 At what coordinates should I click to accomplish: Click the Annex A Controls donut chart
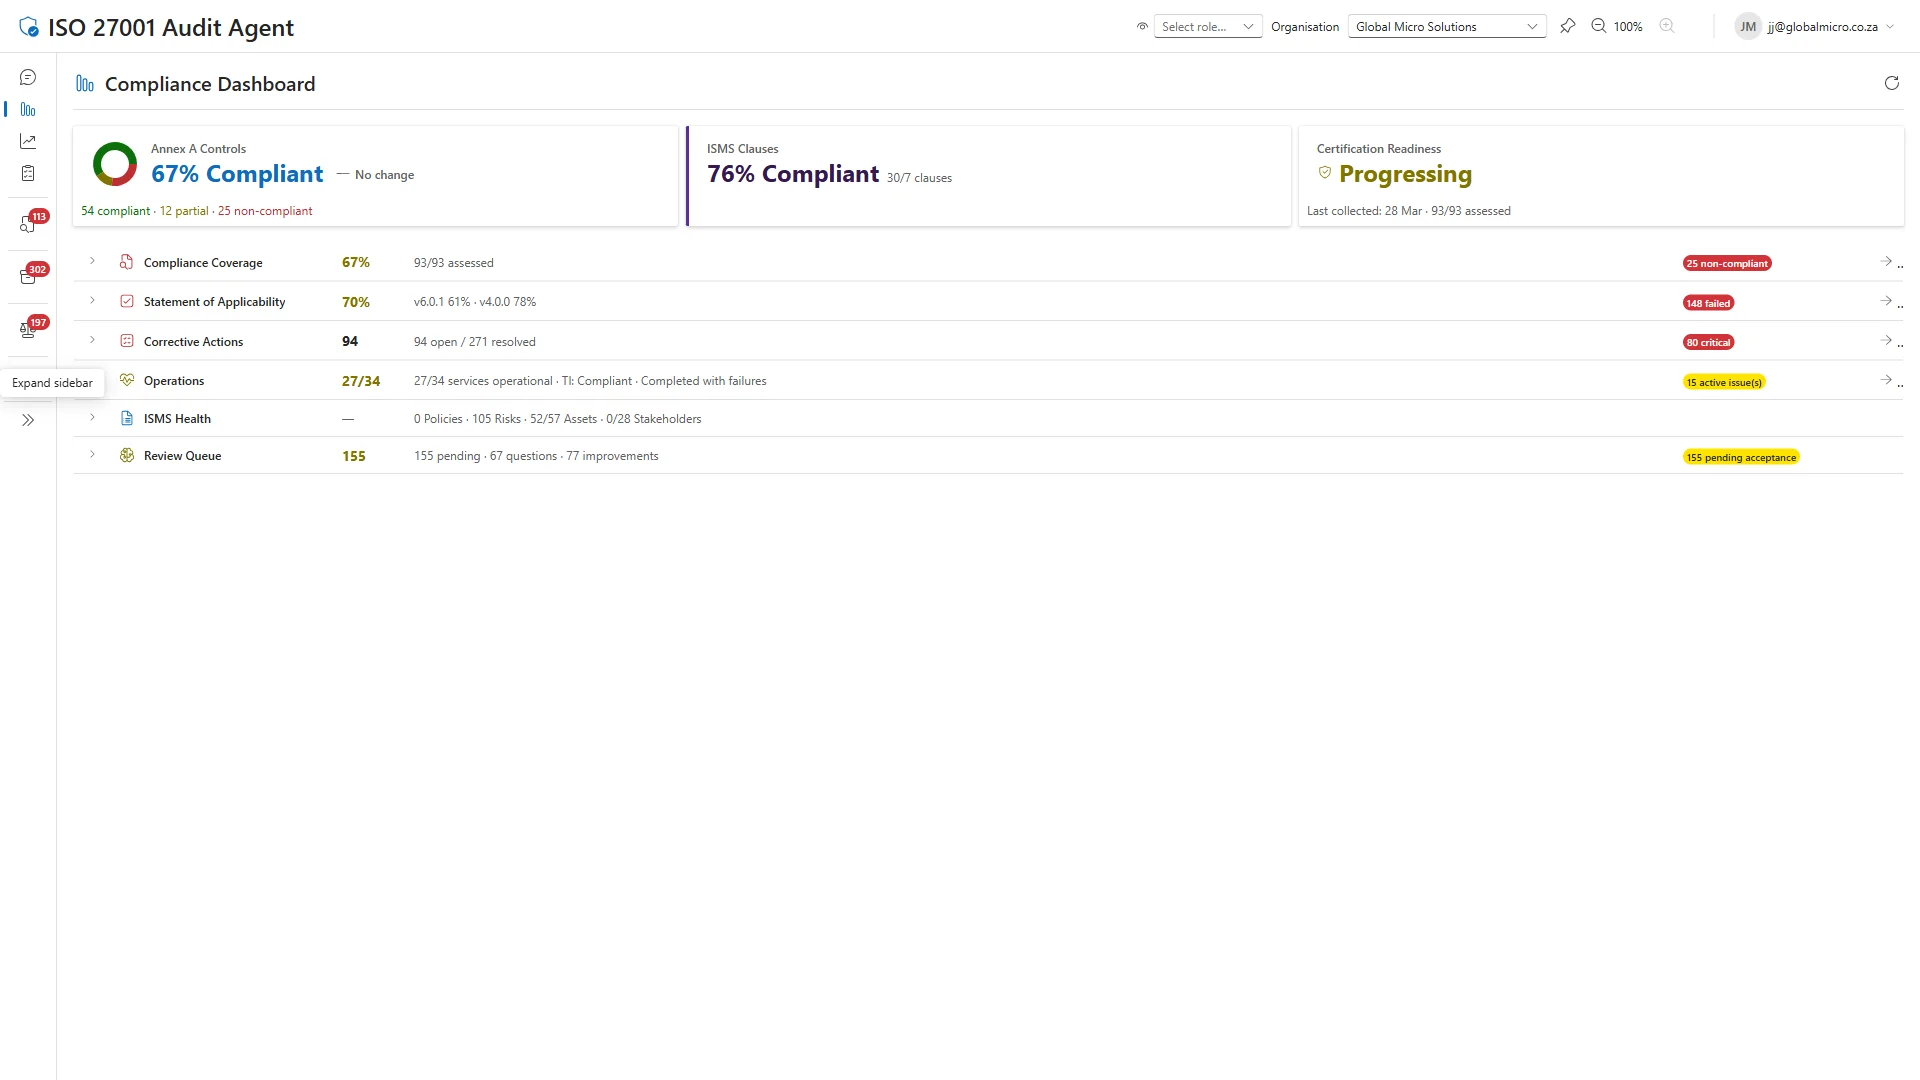(x=114, y=164)
